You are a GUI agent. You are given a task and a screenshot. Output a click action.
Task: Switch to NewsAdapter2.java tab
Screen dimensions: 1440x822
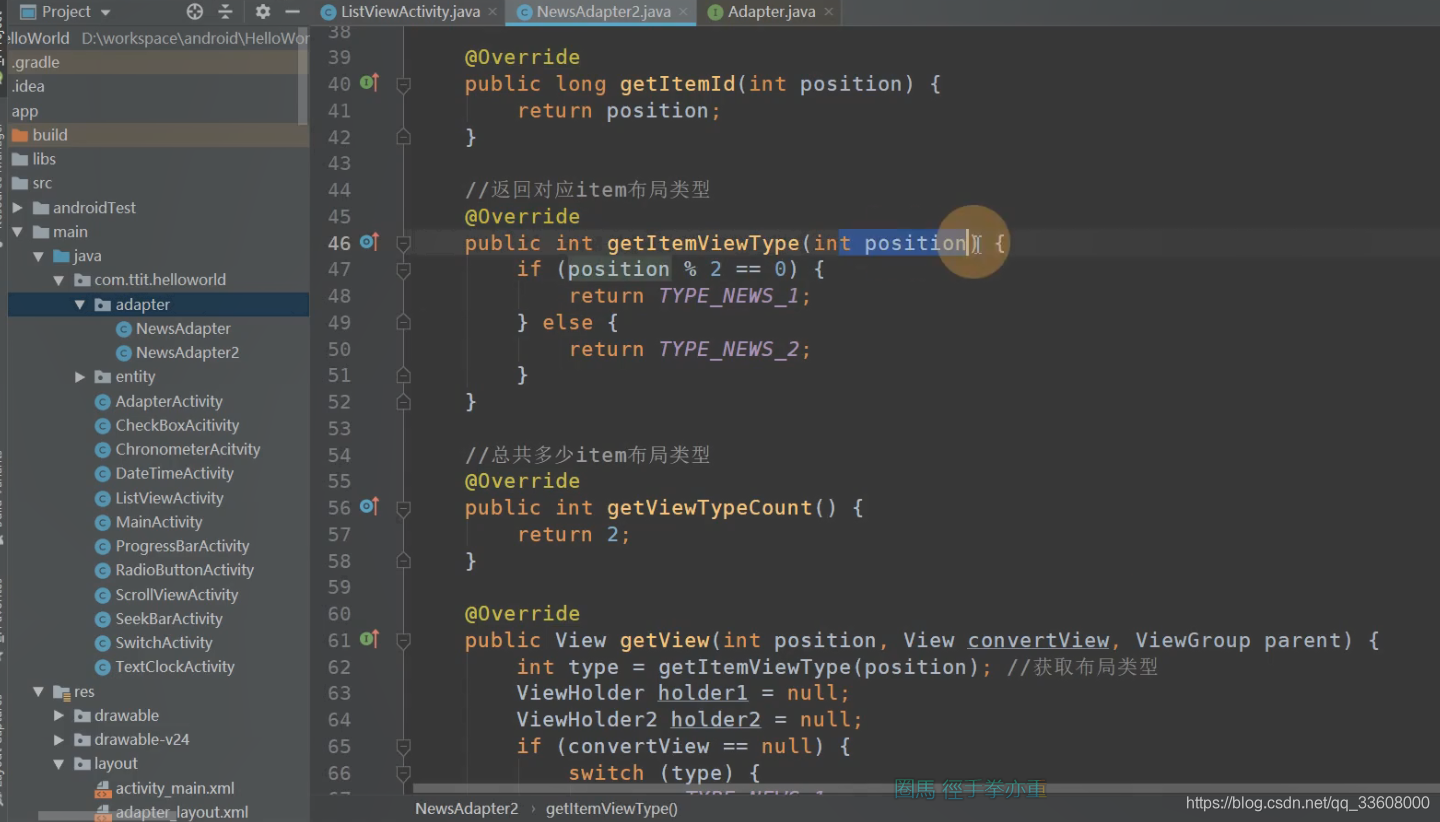(603, 12)
